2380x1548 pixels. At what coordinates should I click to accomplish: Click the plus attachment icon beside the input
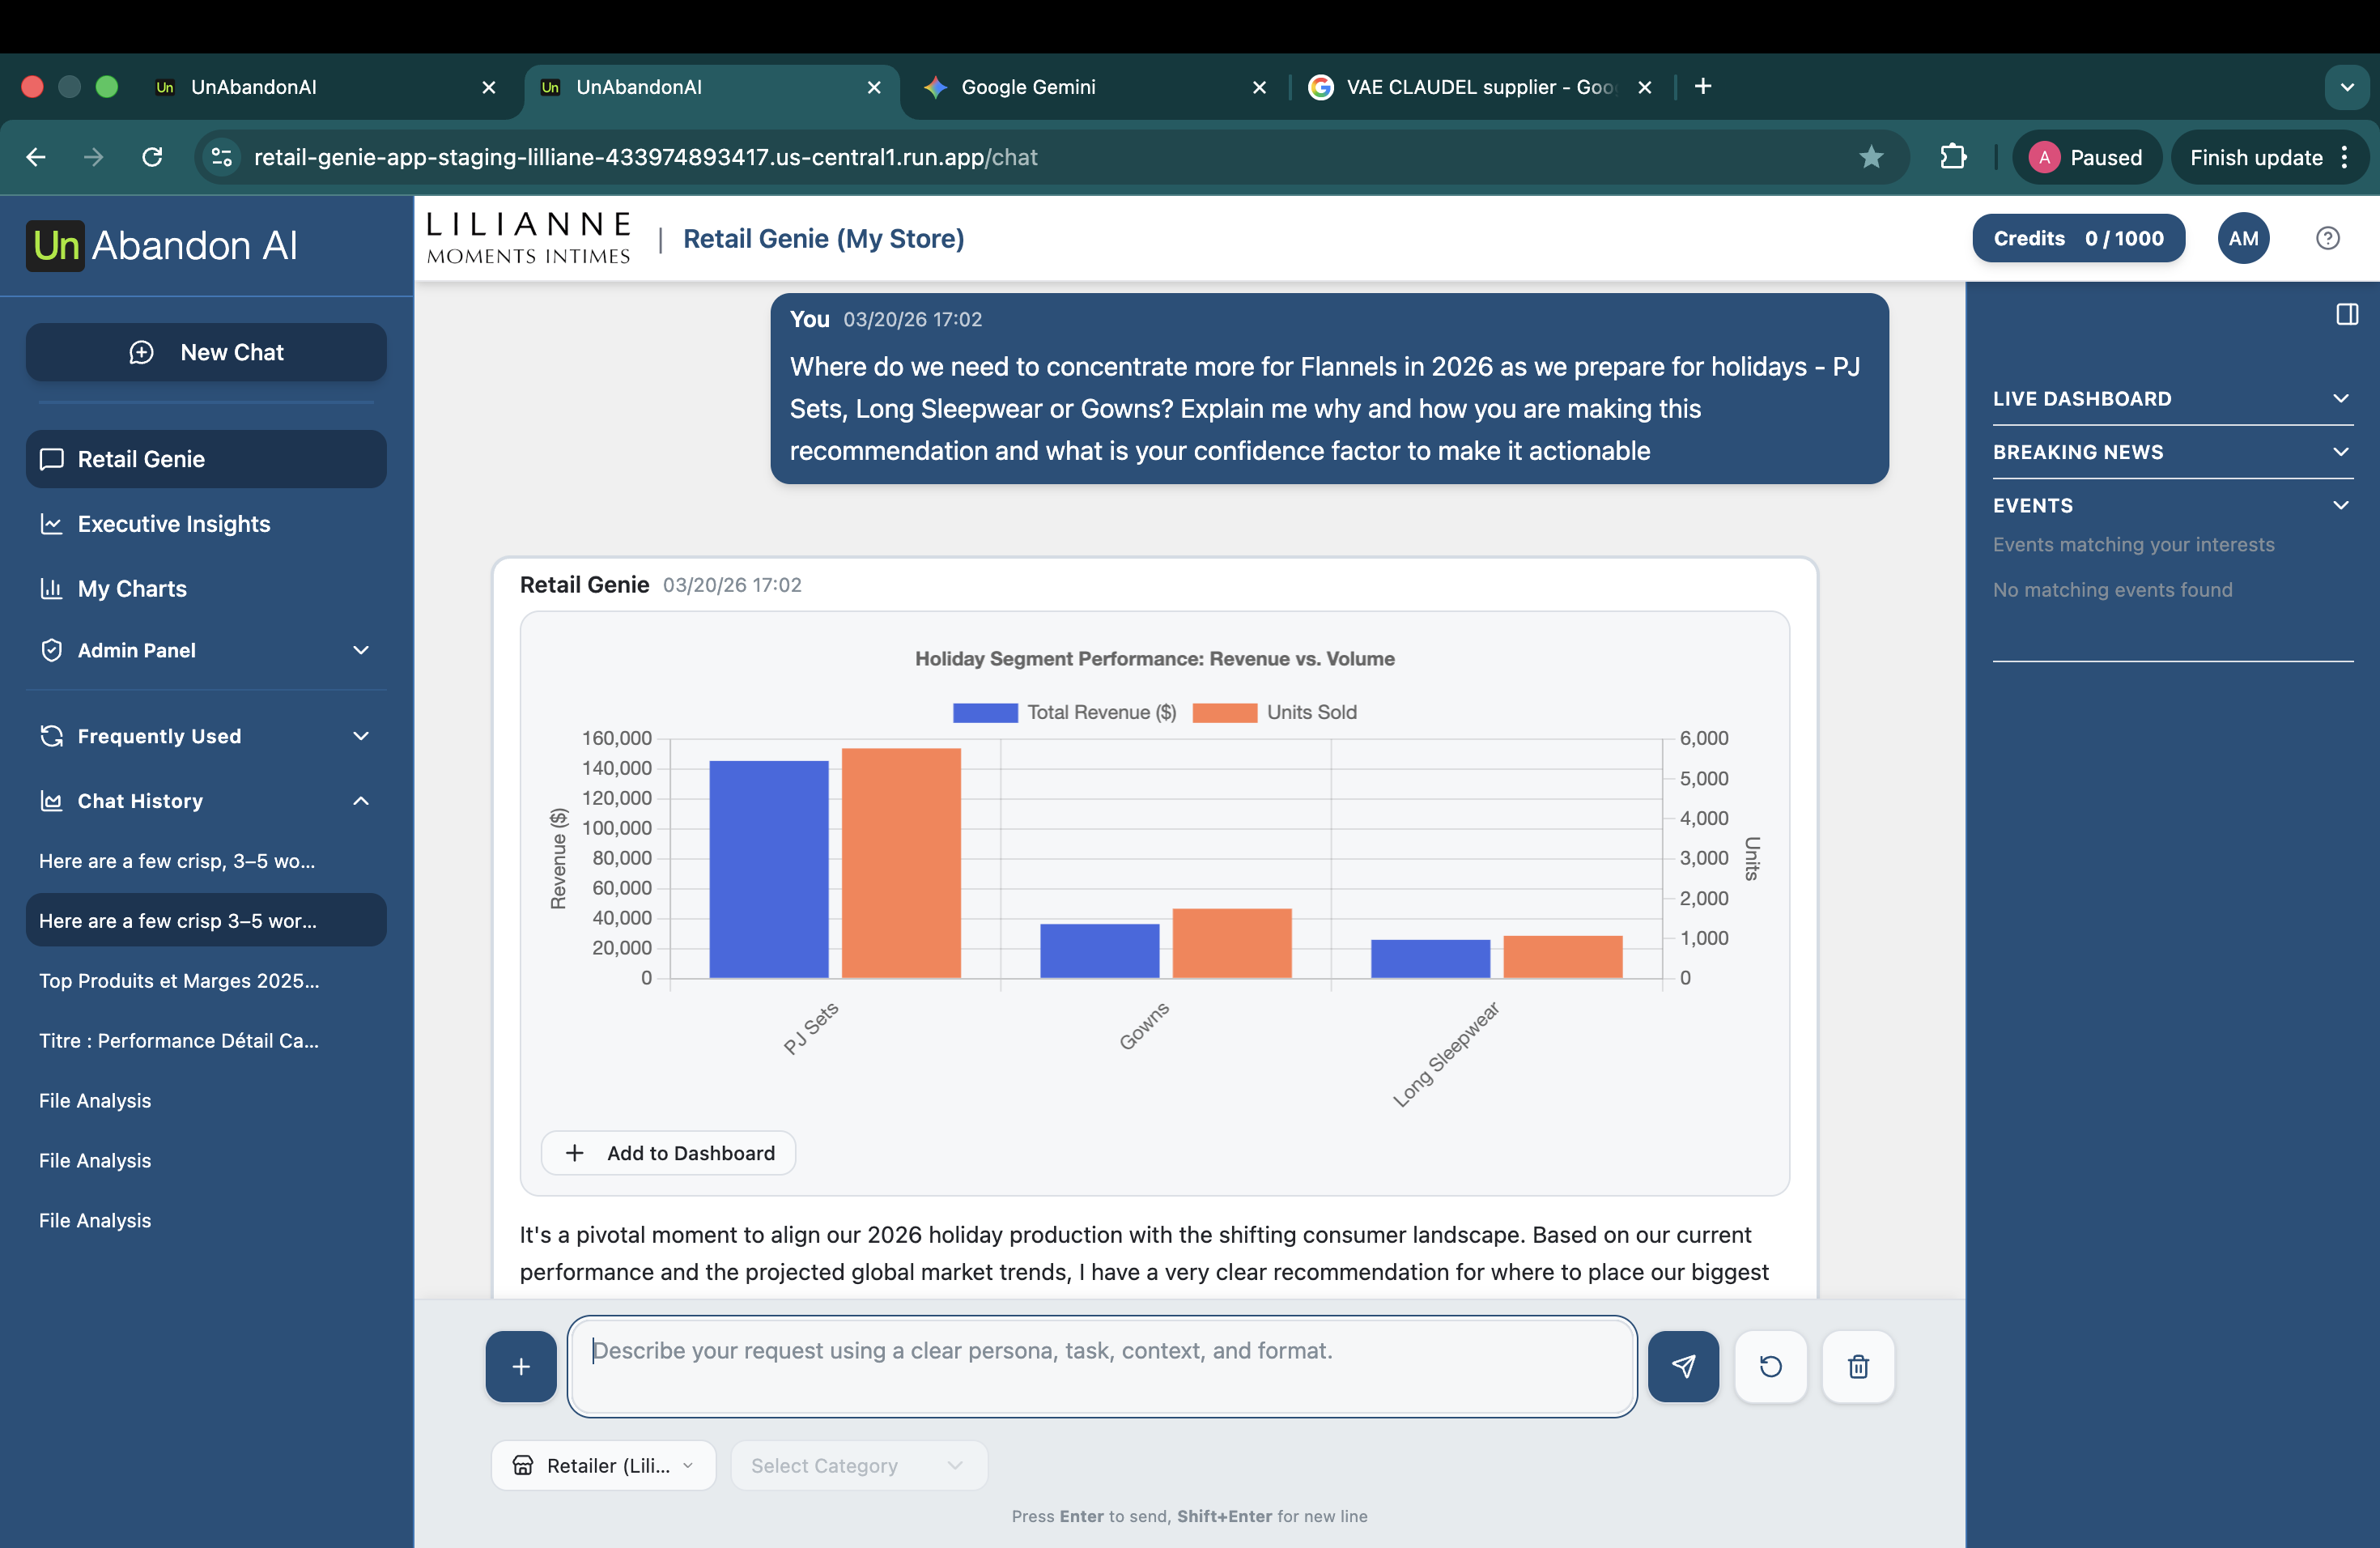pos(520,1366)
